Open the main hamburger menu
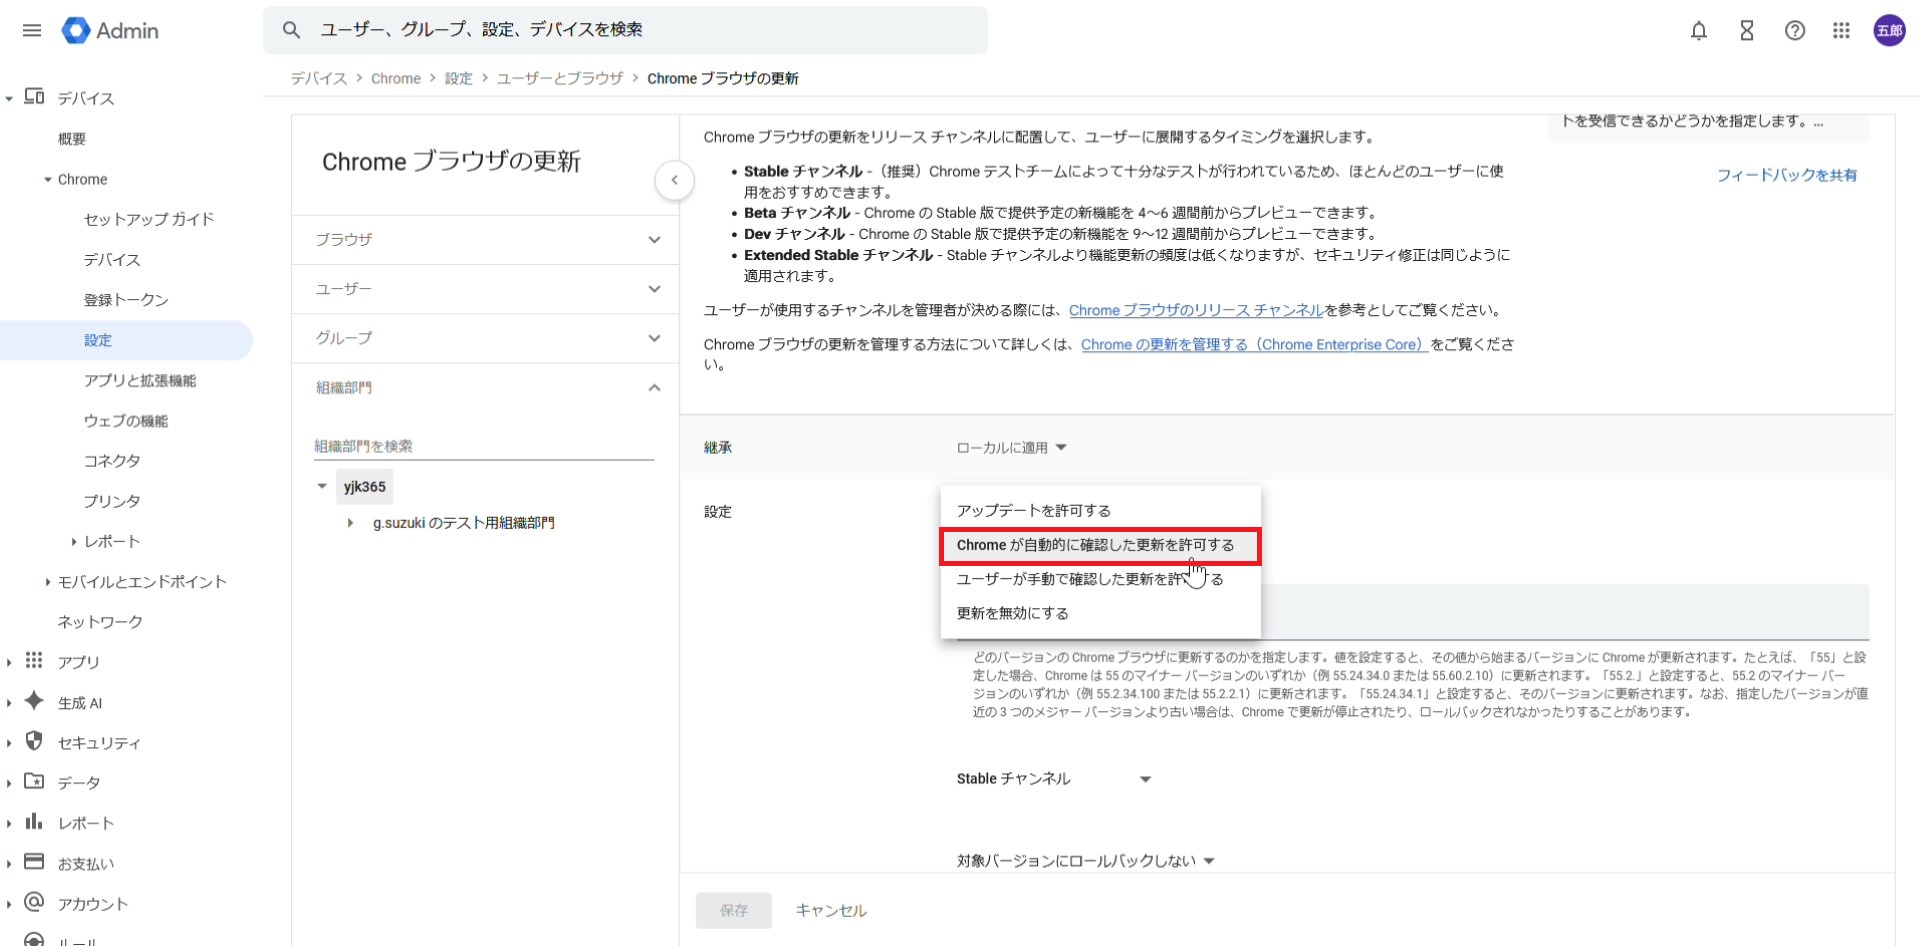Image resolution: width=1920 pixels, height=946 pixels. [x=32, y=30]
